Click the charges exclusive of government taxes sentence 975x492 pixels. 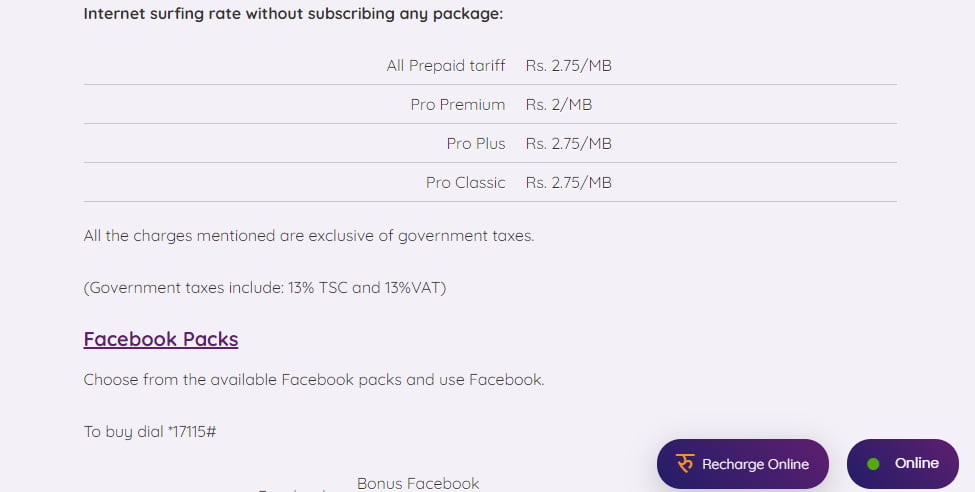click(x=309, y=236)
